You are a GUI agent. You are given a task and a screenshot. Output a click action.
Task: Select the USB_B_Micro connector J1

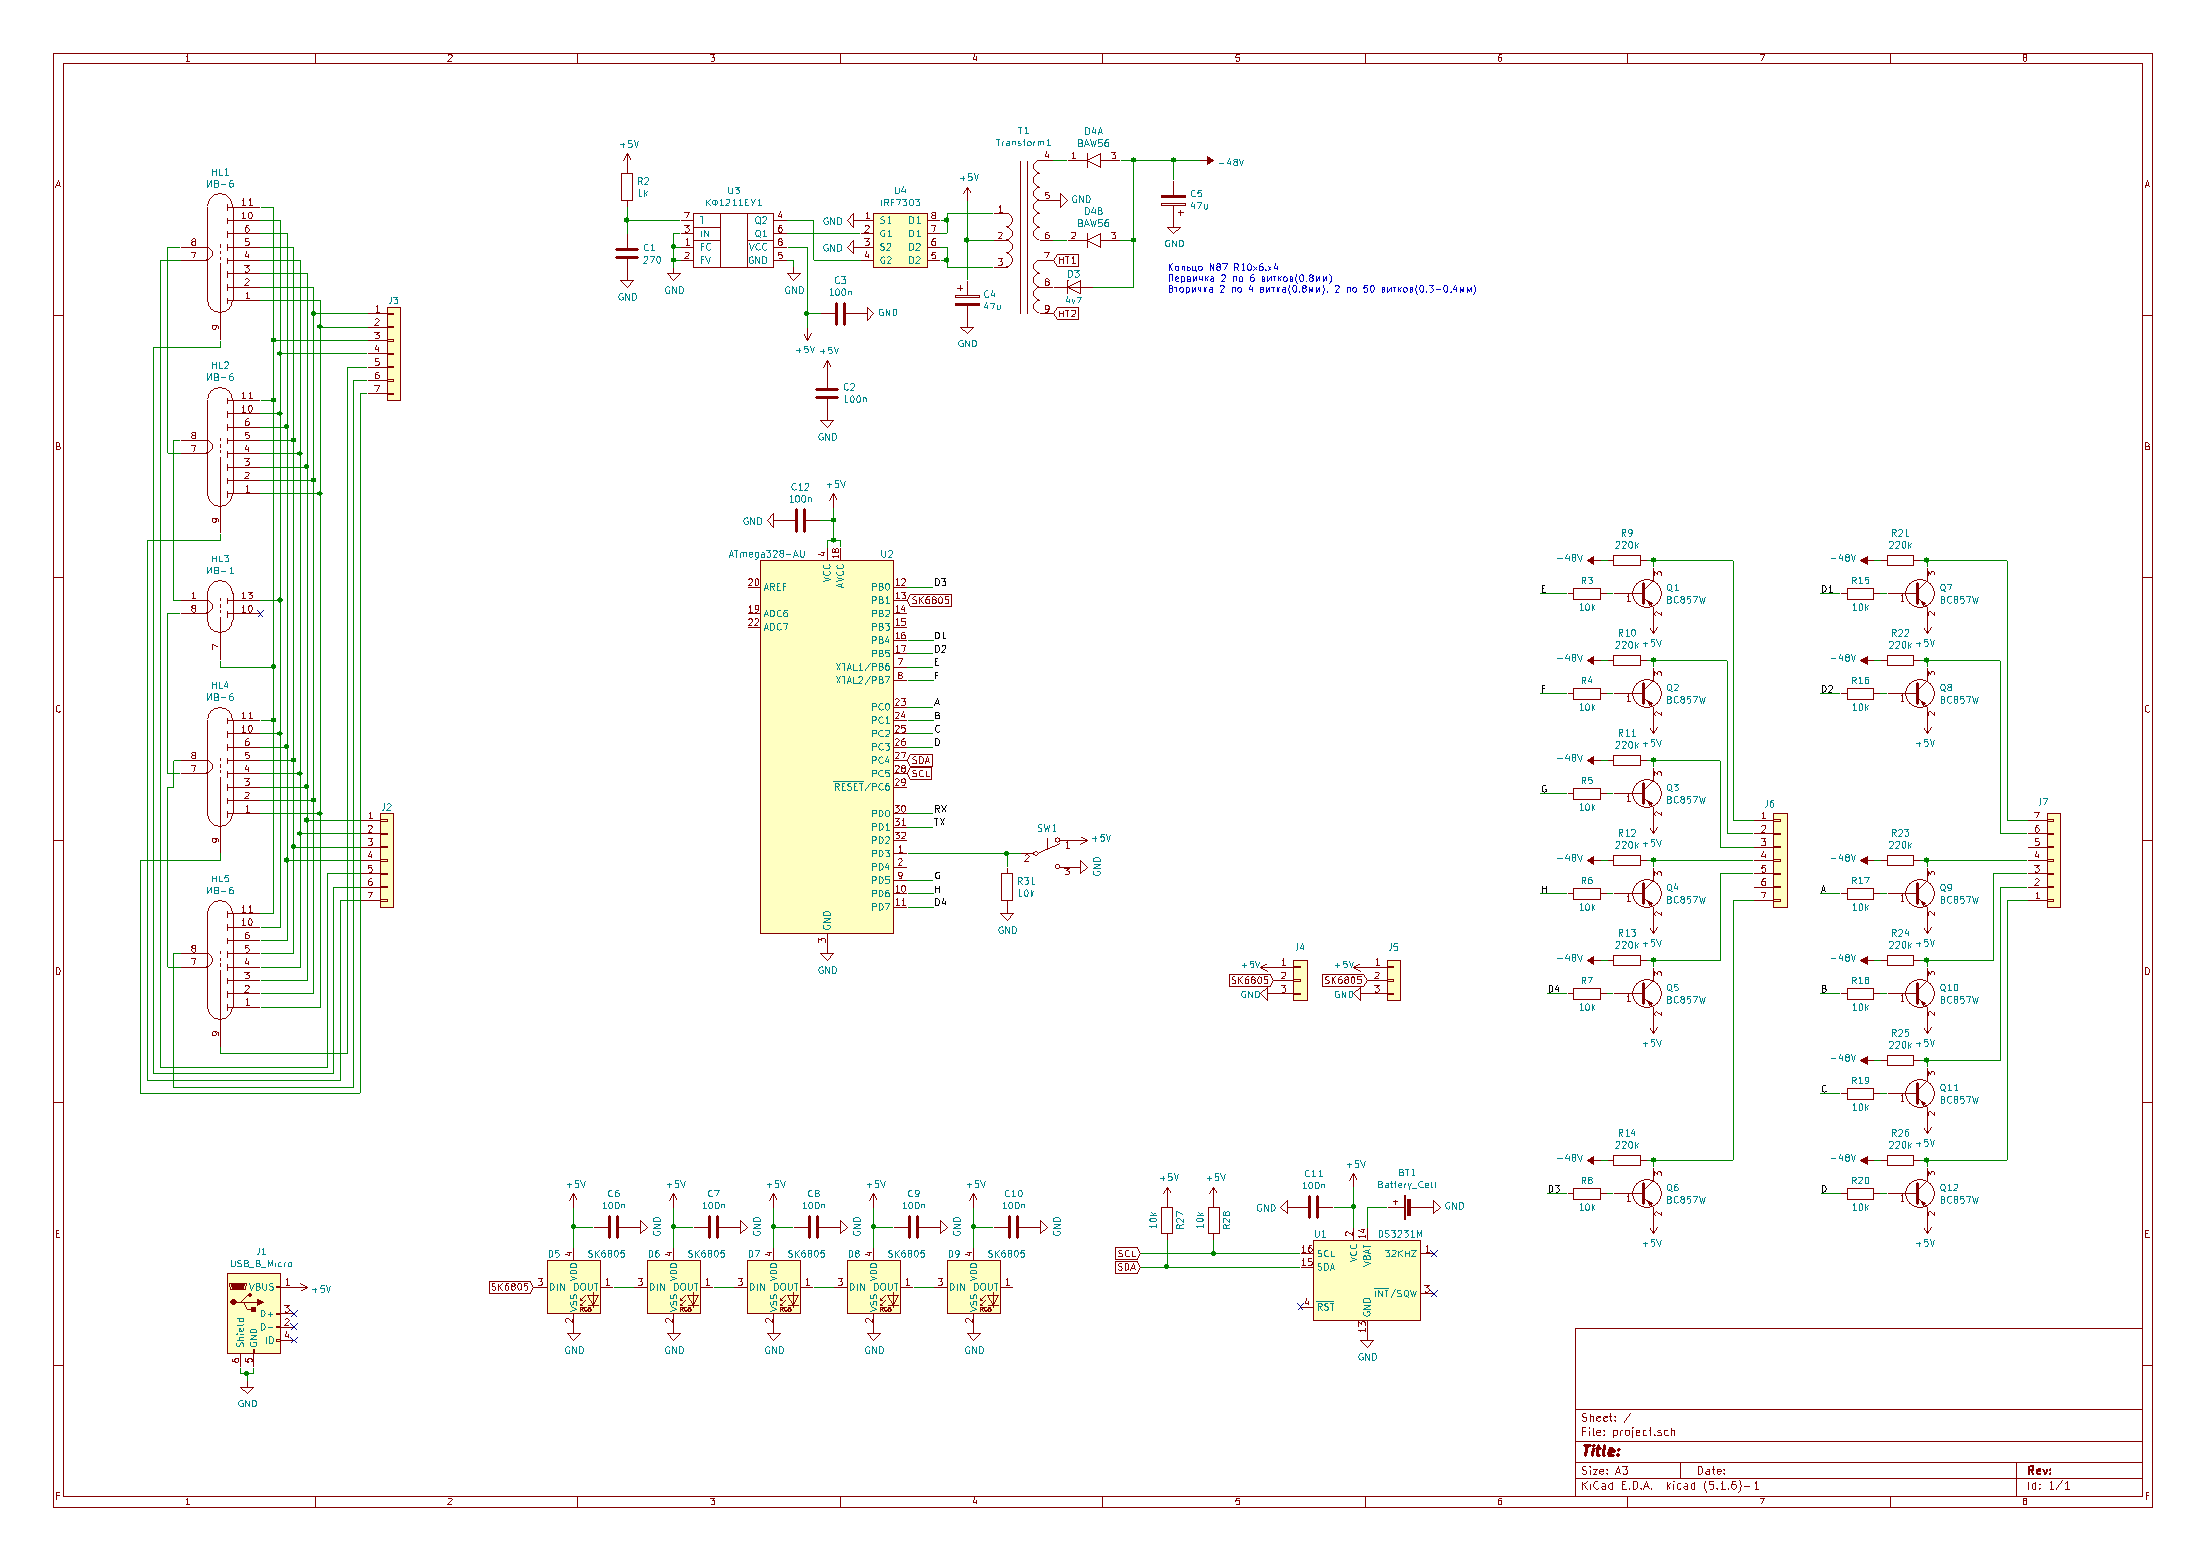click(x=253, y=1313)
